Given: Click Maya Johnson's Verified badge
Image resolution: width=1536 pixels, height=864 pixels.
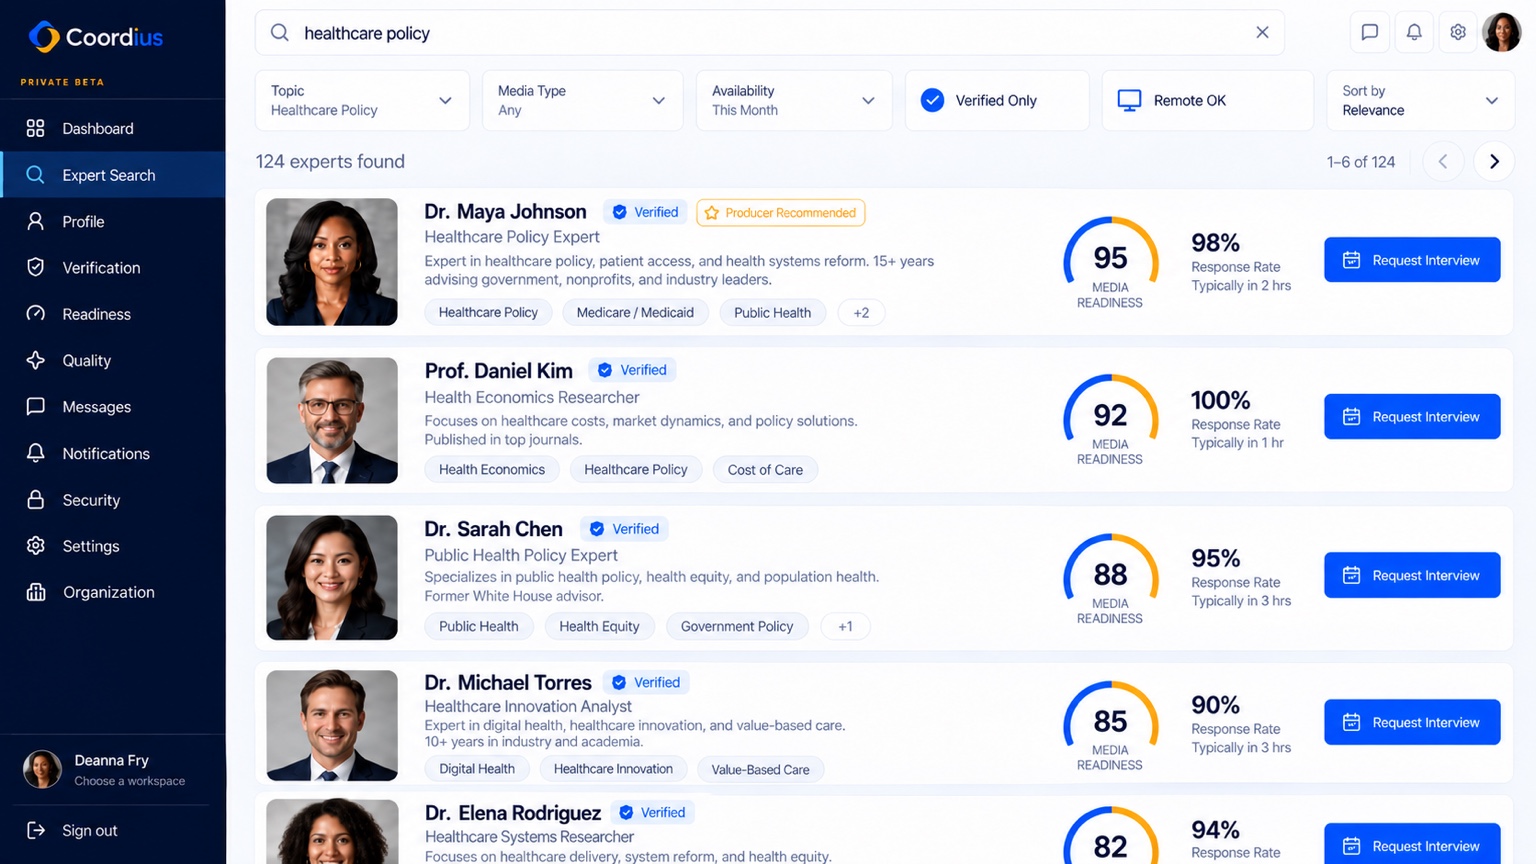Looking at the screenshot, I should tap(645, 212).
